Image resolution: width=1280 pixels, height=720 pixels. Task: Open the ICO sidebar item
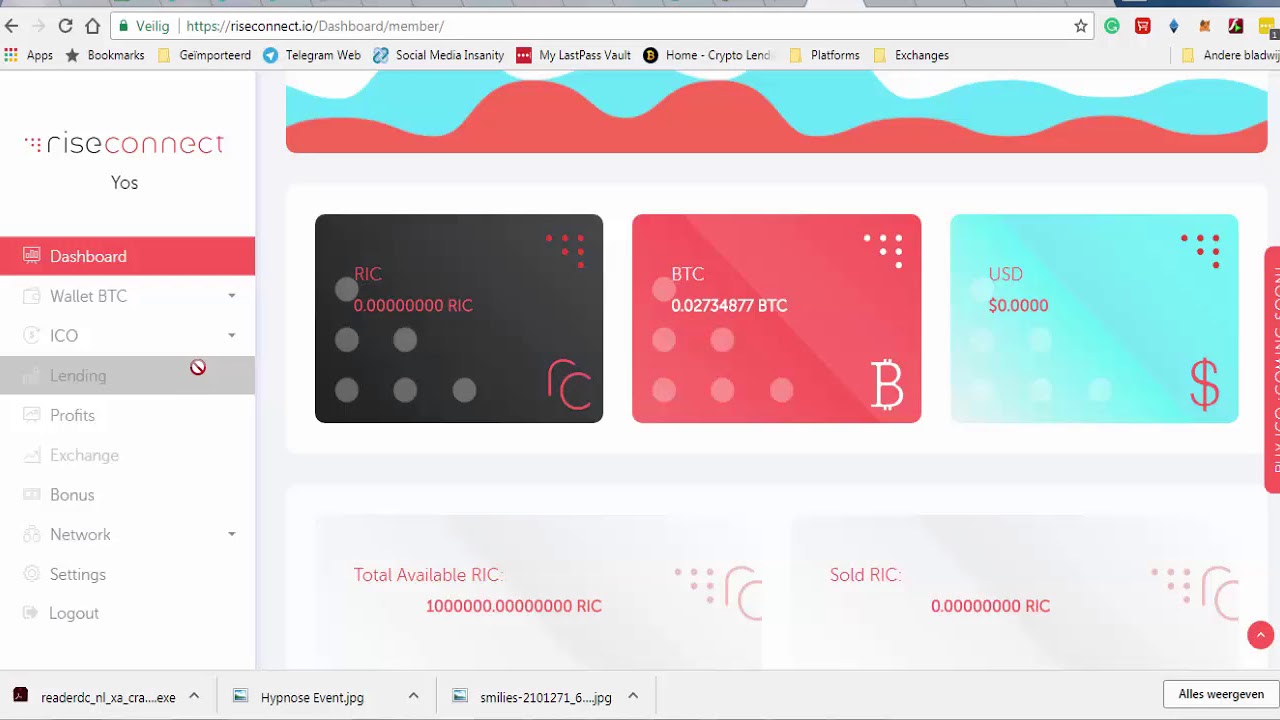[127, 336]
